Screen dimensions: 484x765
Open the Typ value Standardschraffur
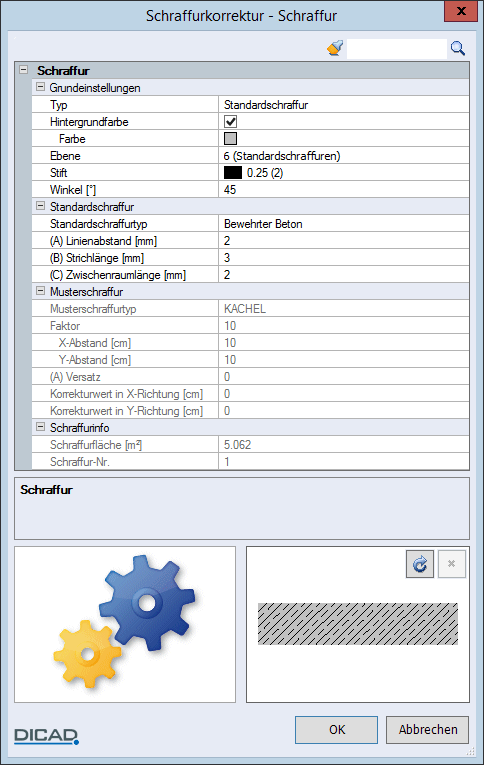click(x=343, y=105)
